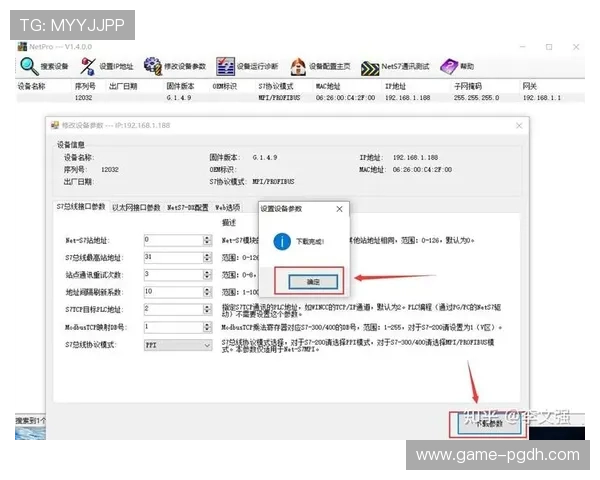600x480 pixels.
Task: Click the 序列号 column header
Action: tap(85, 87)
